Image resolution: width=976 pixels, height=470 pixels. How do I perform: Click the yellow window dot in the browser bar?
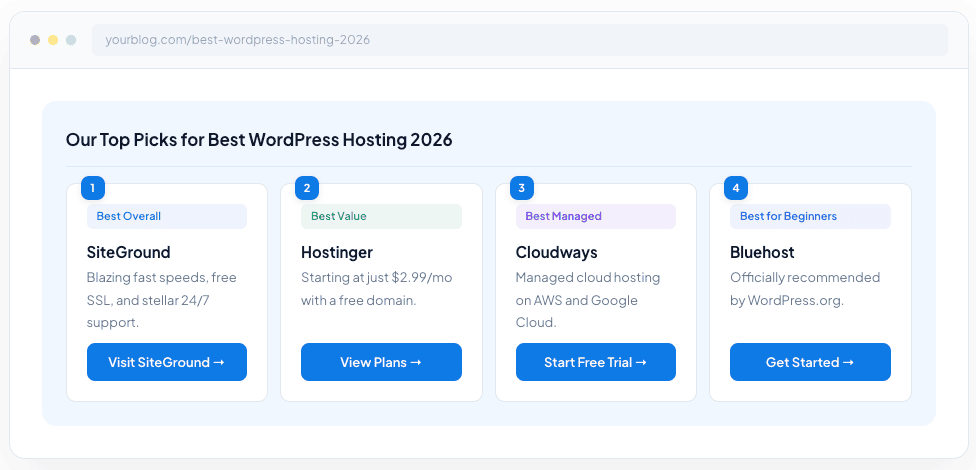(x=53, y=40)
